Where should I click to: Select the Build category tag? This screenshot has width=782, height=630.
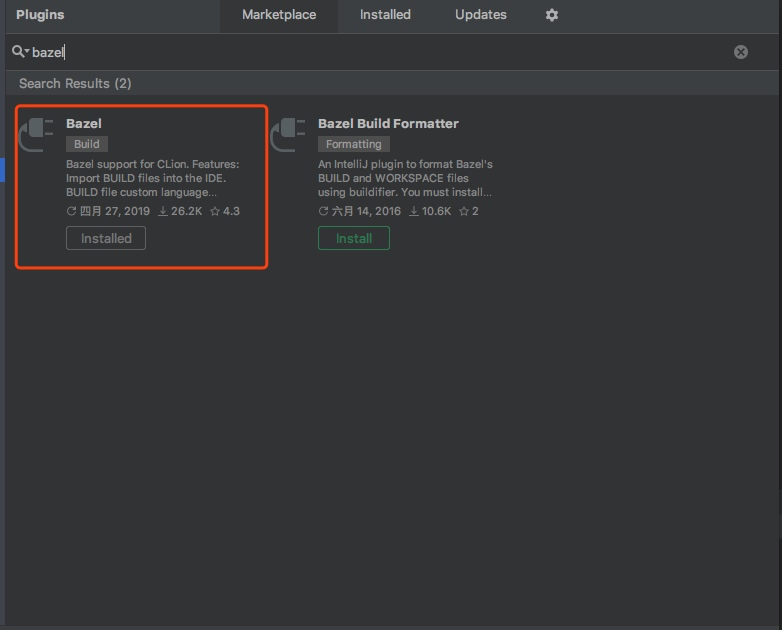87,144
